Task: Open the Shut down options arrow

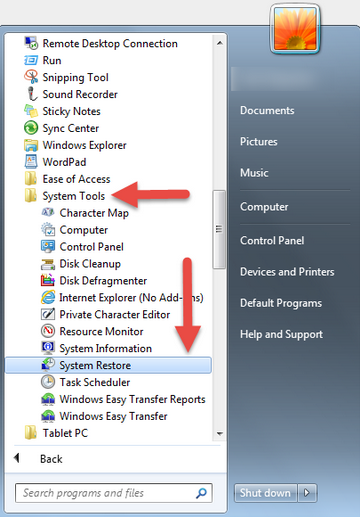Action: click(307, 492)
